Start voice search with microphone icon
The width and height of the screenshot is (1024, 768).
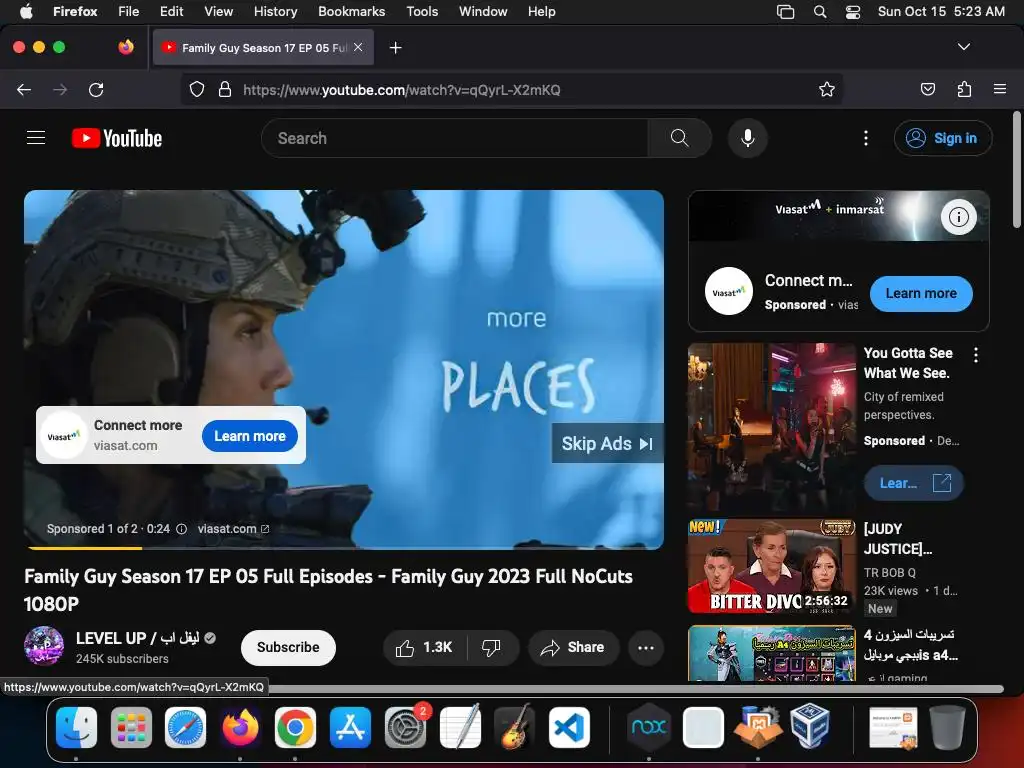[748, 138]
